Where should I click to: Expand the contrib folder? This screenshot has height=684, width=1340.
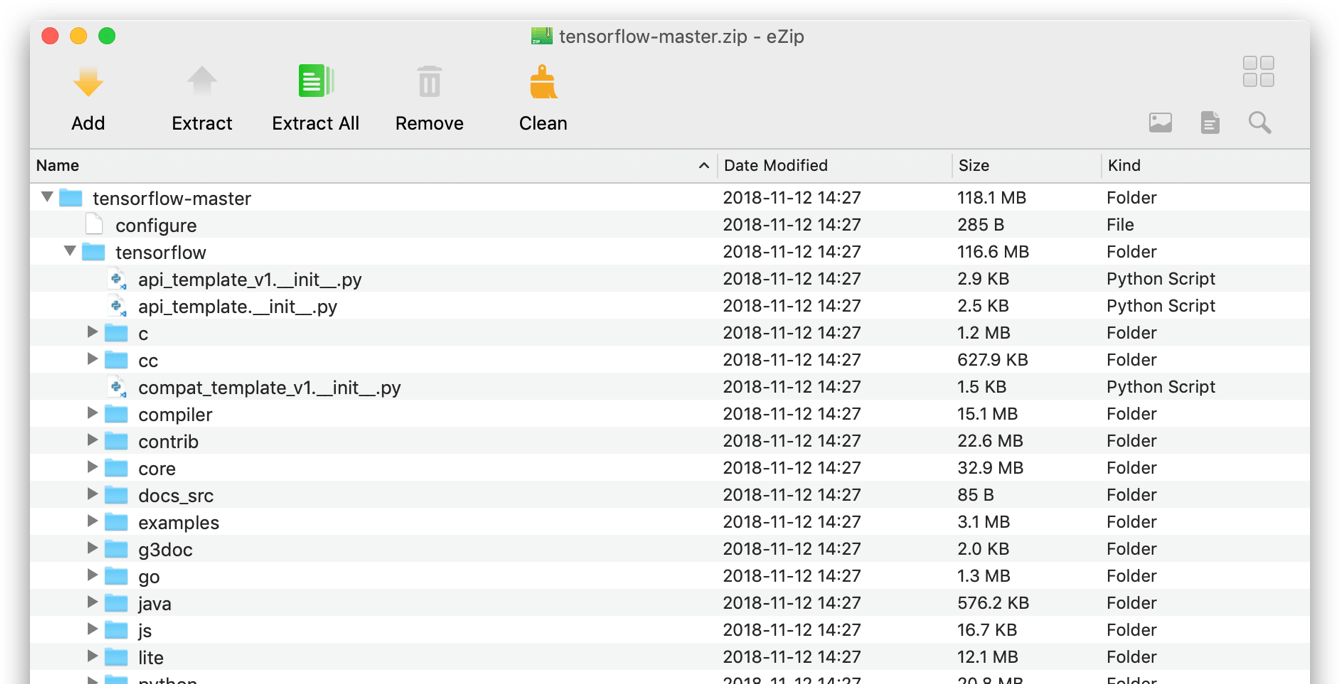pyautogui.click(x=91, y=440)
